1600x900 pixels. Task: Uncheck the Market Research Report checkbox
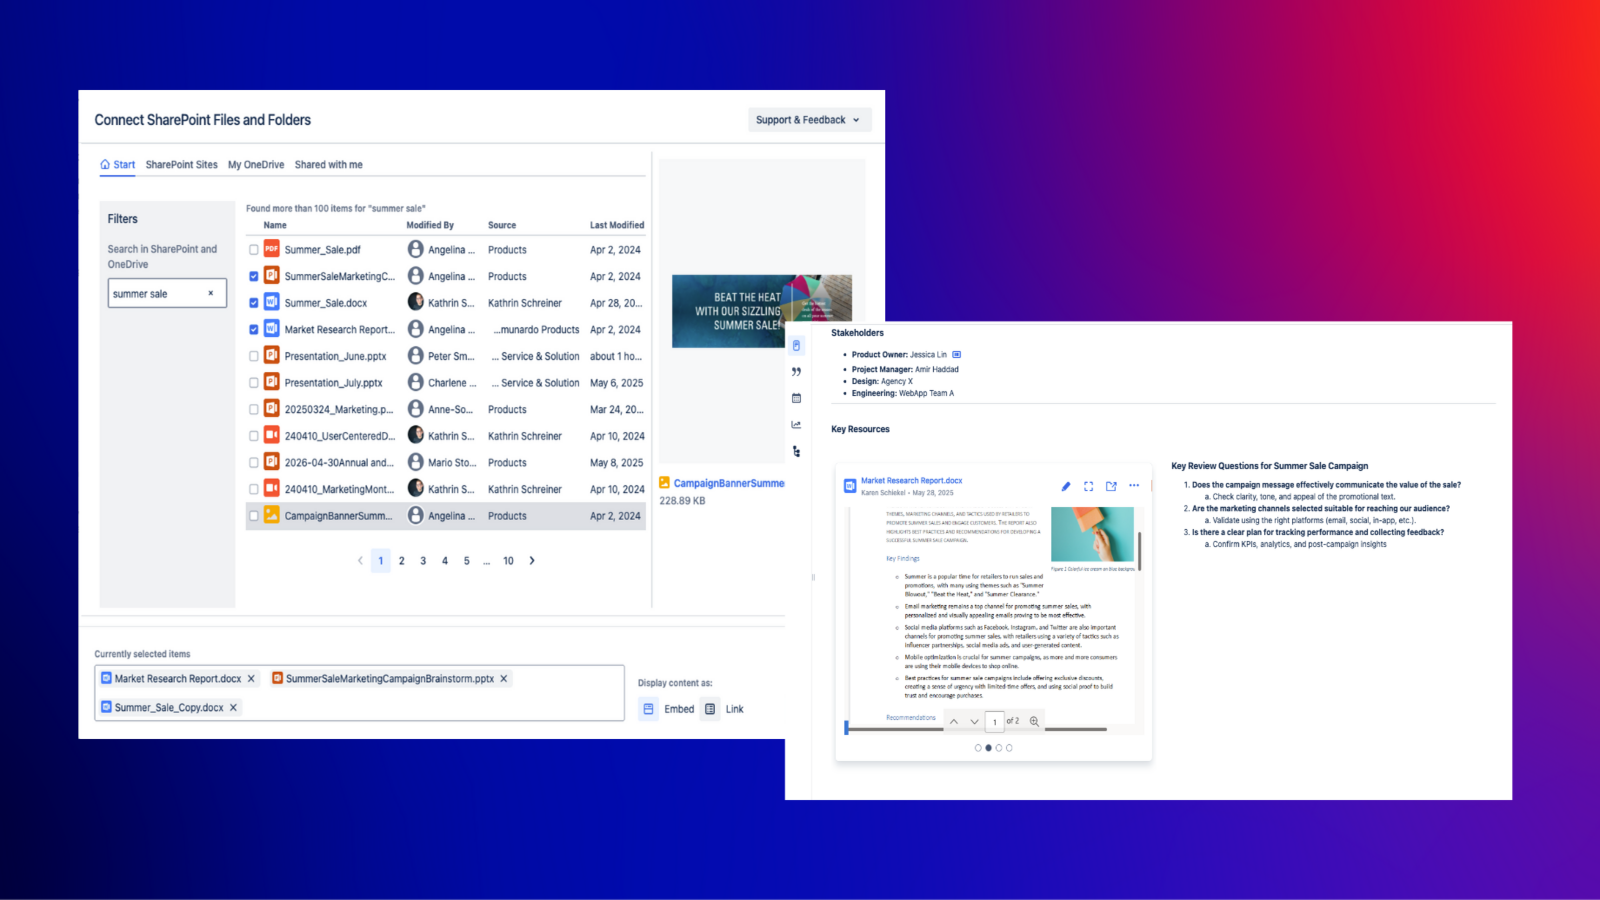point(254,330)
